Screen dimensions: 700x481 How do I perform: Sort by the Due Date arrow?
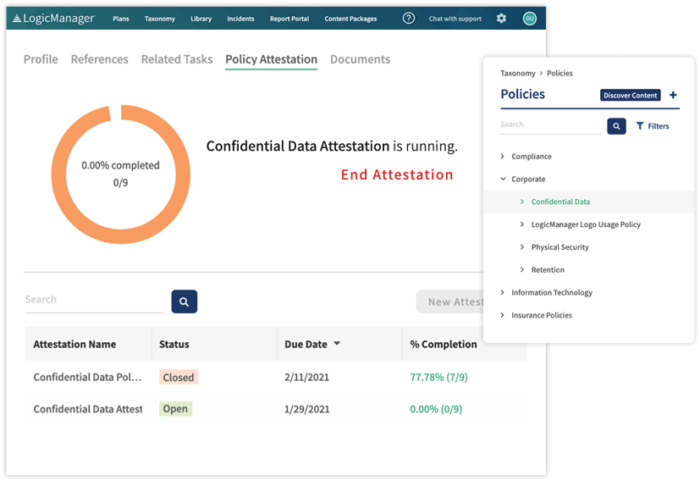tap(337, 343)
